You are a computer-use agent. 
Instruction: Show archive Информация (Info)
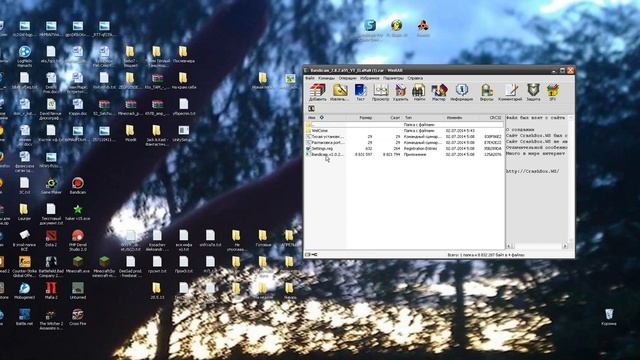tap(462, 92)
